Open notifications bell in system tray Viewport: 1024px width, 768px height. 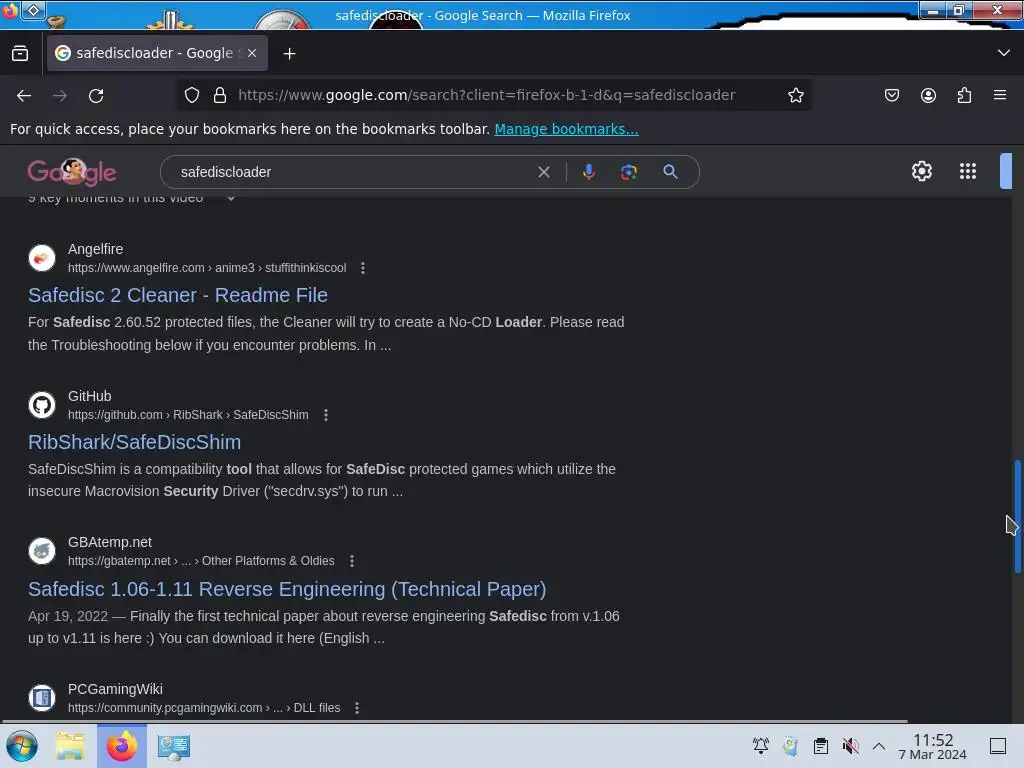tap(760, 746)
